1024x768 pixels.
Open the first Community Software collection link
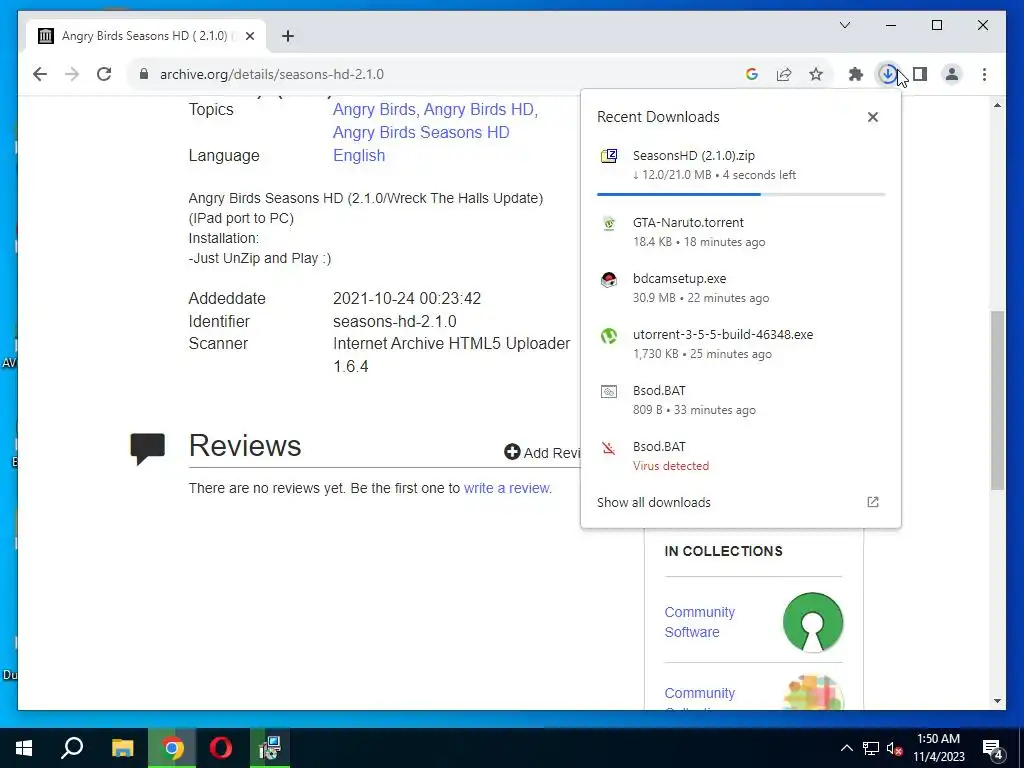[699, 622]
